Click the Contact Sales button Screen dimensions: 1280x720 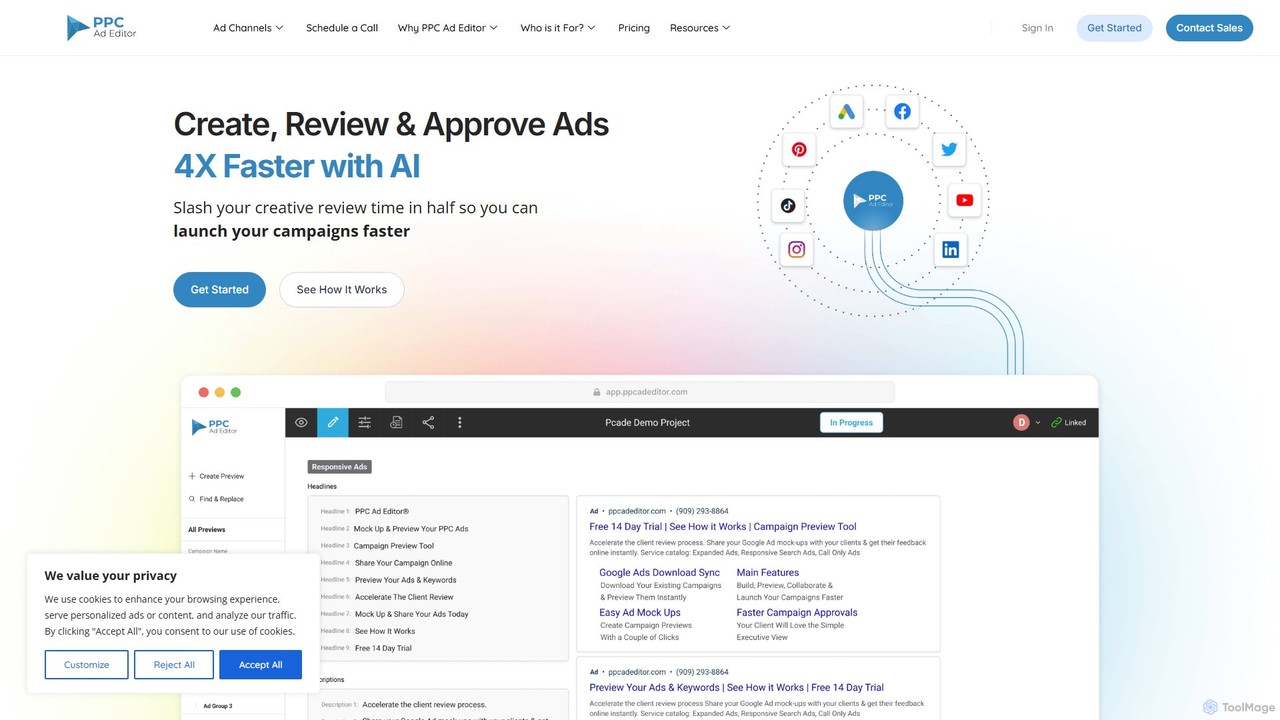coord(1209,28)
